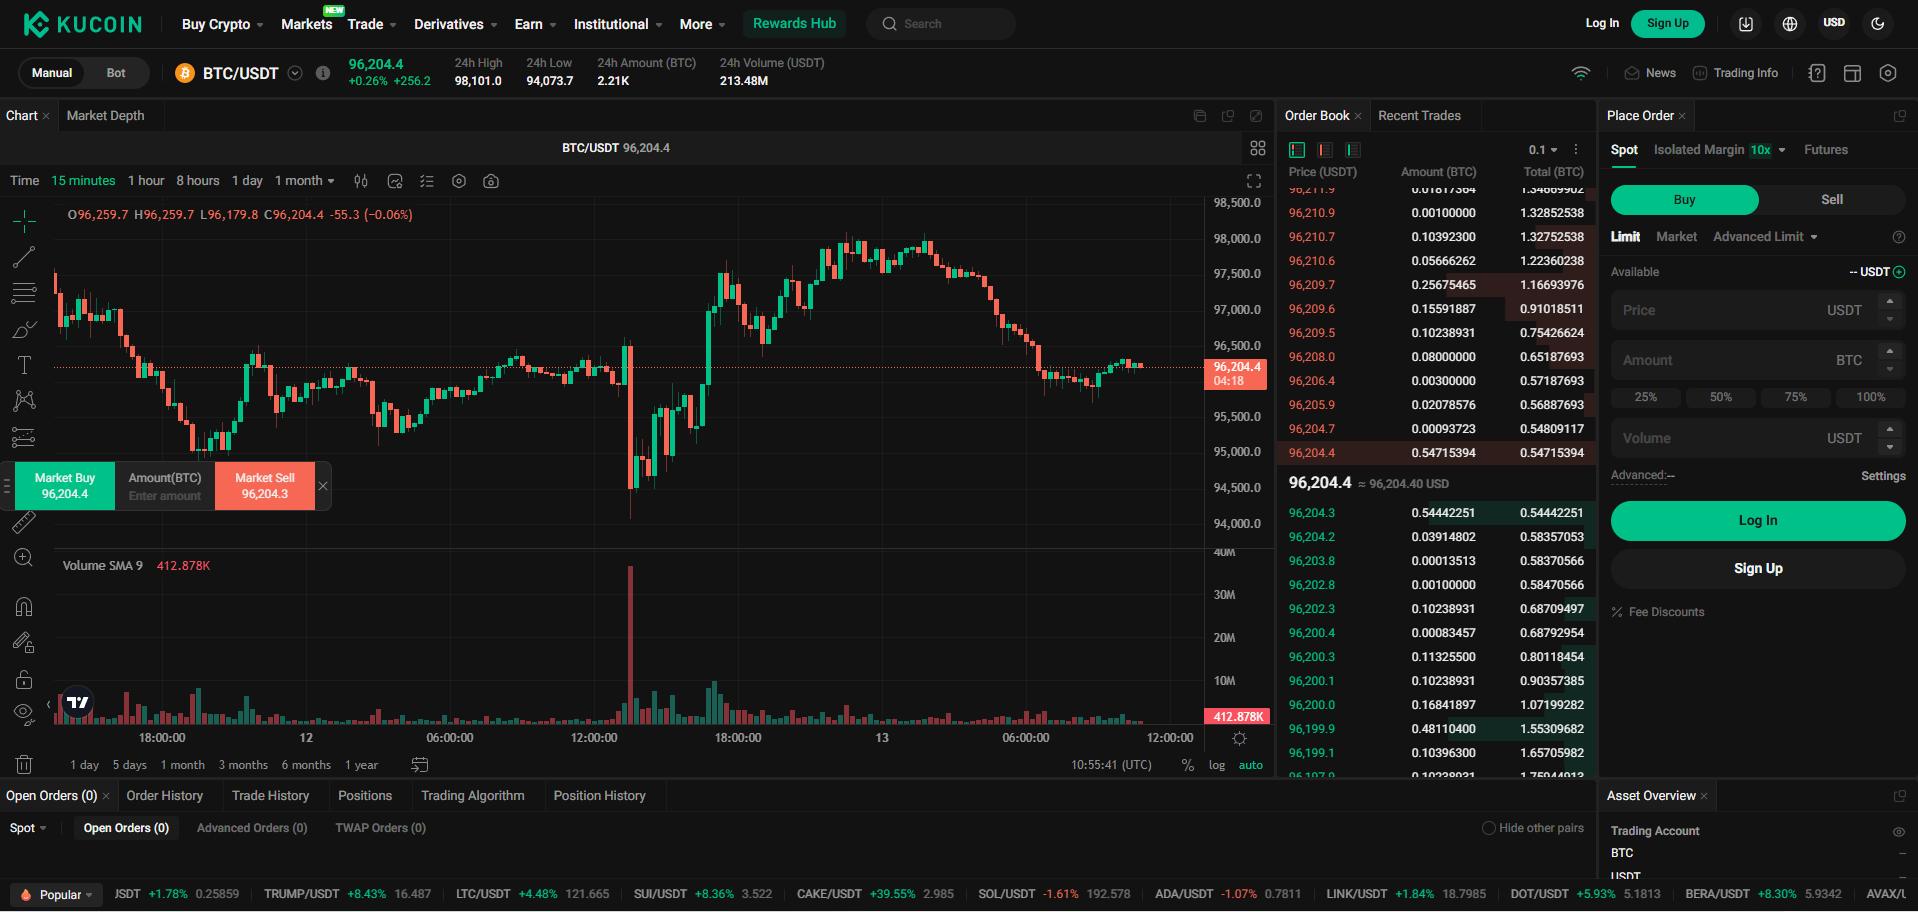Select the crosshair cursor tool

point(24,221)
